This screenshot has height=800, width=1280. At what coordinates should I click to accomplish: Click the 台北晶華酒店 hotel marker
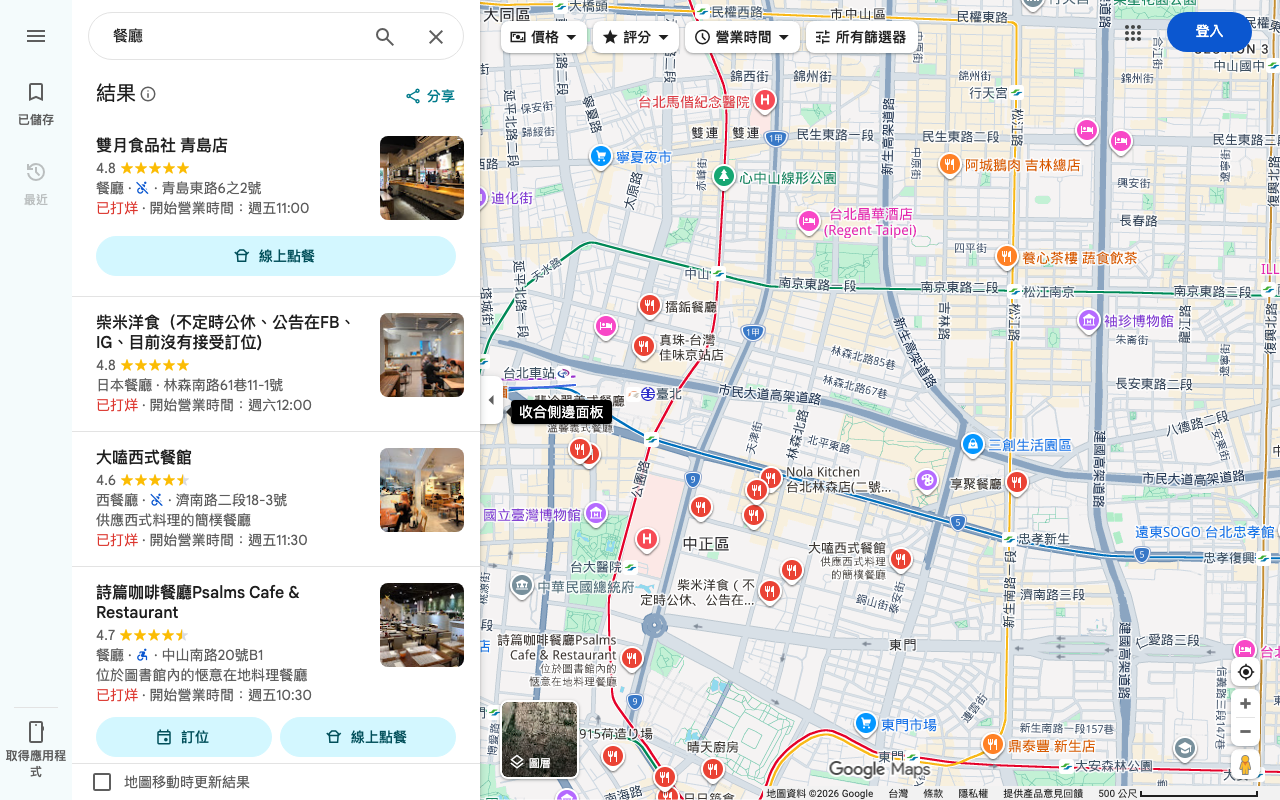point(808,221)
